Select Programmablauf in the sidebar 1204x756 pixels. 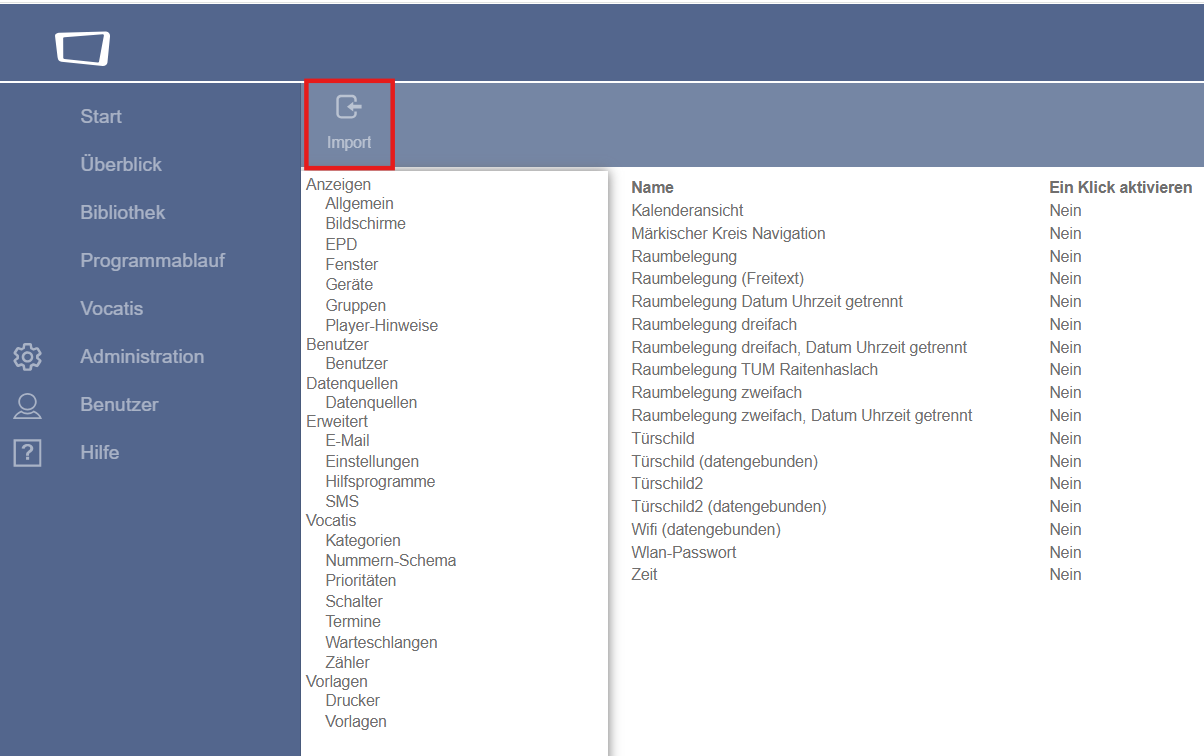tap(153, 261)
